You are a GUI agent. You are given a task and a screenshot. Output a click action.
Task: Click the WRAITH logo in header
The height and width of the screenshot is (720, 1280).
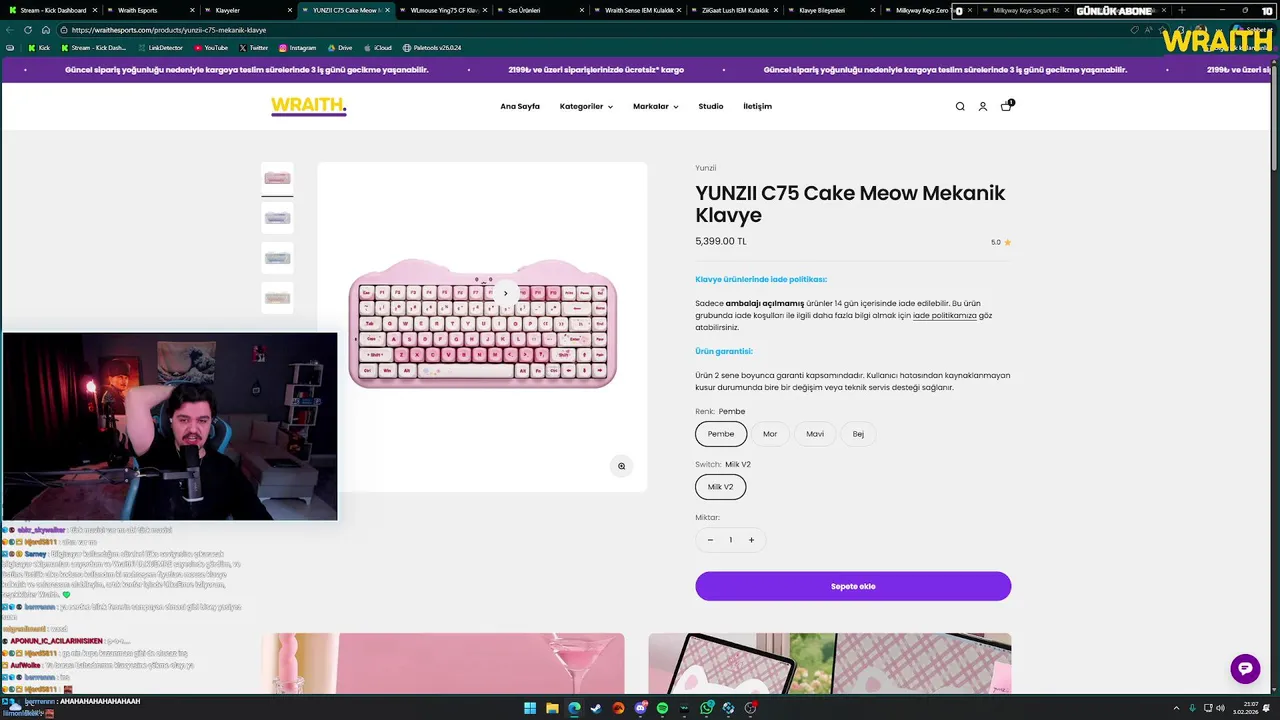tap(308, 106)
